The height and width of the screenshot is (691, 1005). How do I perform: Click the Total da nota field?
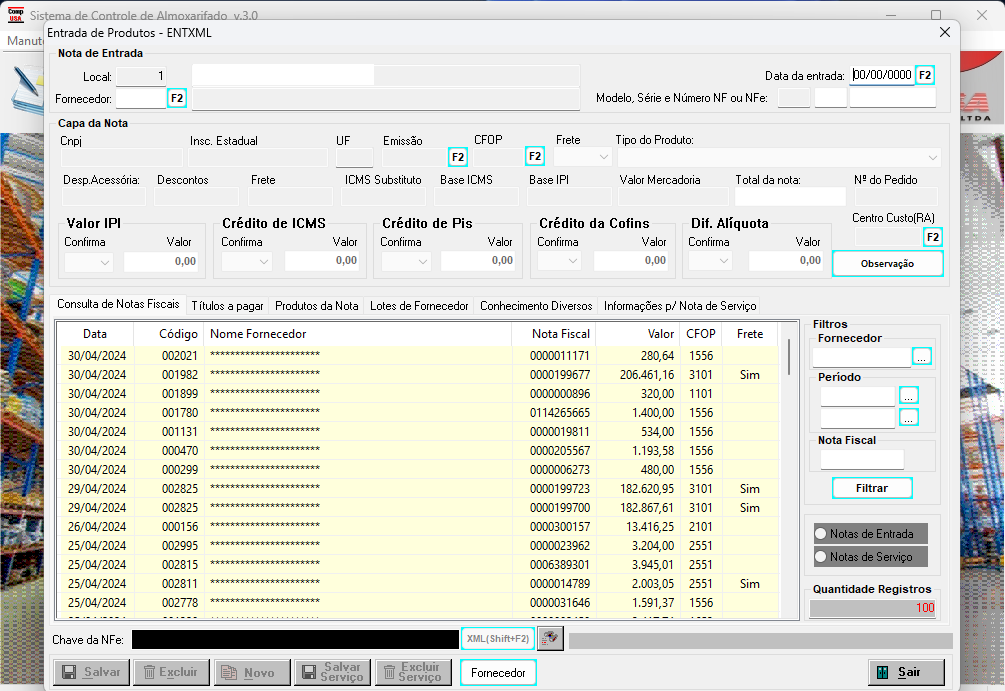pos(790,196)
